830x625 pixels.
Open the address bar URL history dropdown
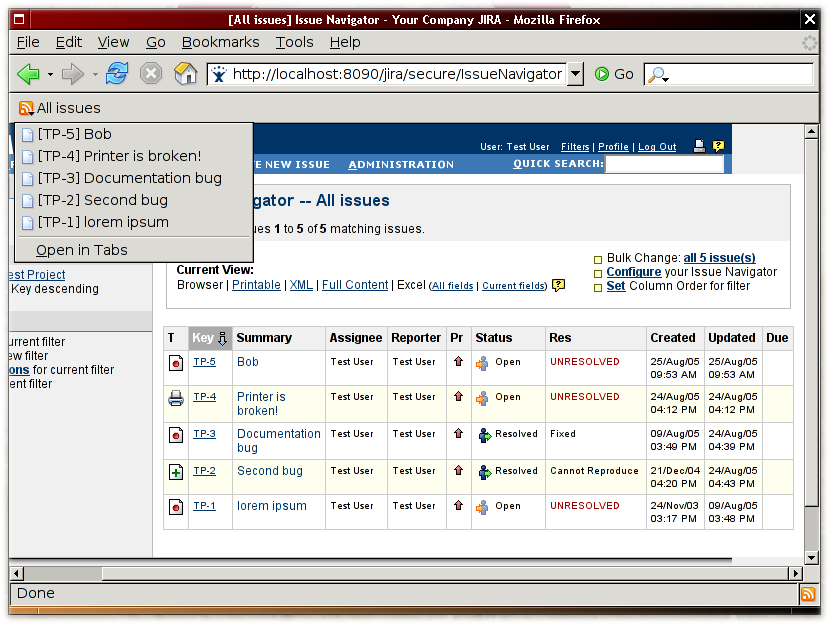point(575,74)
